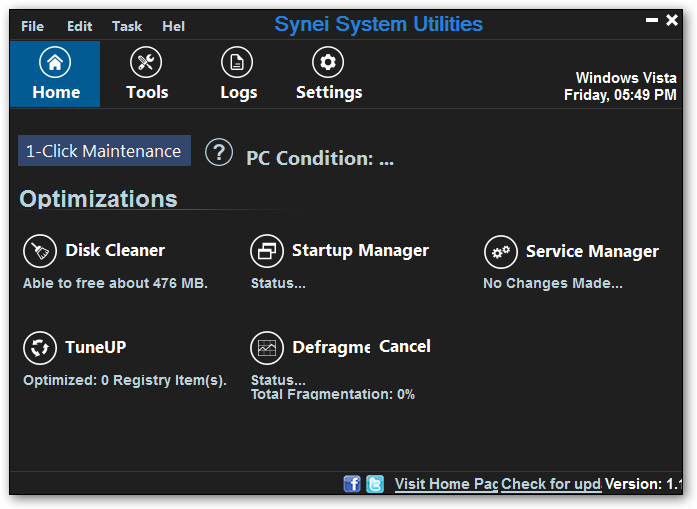This screenshot has height=509, width=697.
Task: Open the Twitter icon in footer
Action: pyautogui.click(x=375, y=484)
